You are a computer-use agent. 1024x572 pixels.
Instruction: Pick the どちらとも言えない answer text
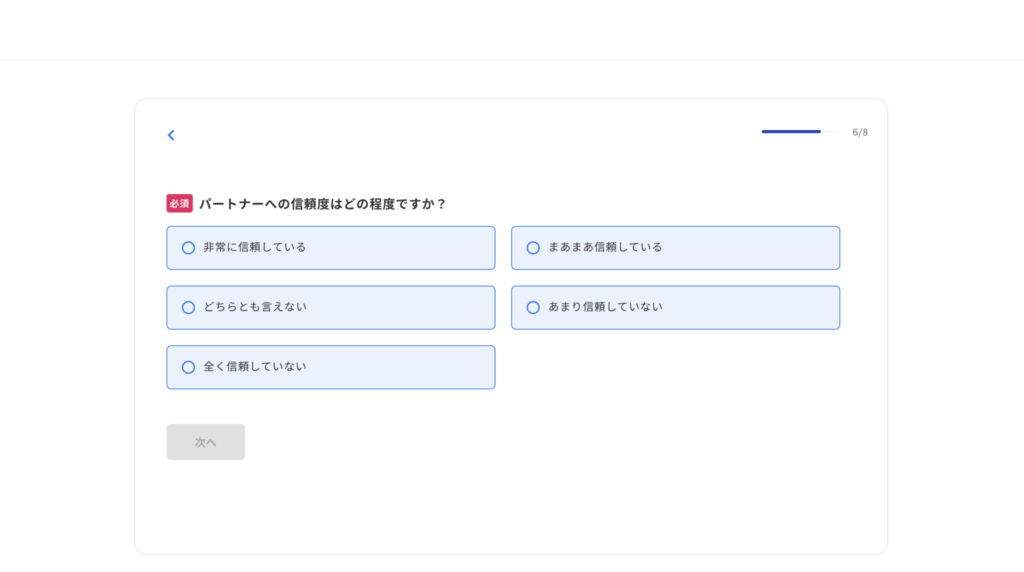(x=255, y=307)
